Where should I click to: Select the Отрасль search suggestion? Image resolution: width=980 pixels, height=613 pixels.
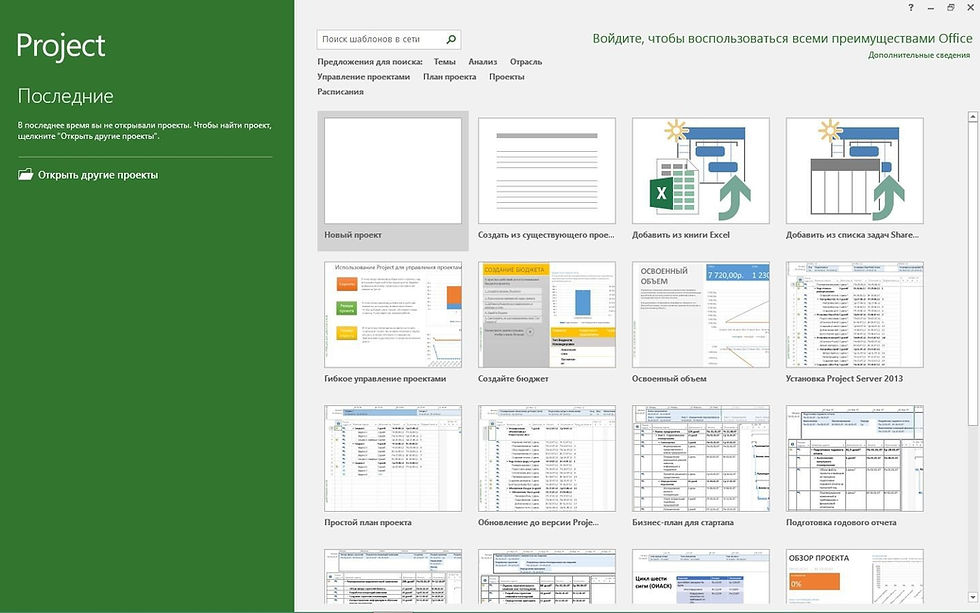526,62
